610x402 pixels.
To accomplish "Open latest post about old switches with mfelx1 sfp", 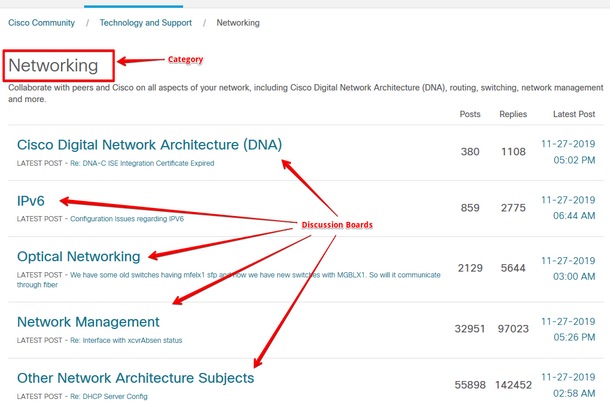I will [x=228, y=280].
